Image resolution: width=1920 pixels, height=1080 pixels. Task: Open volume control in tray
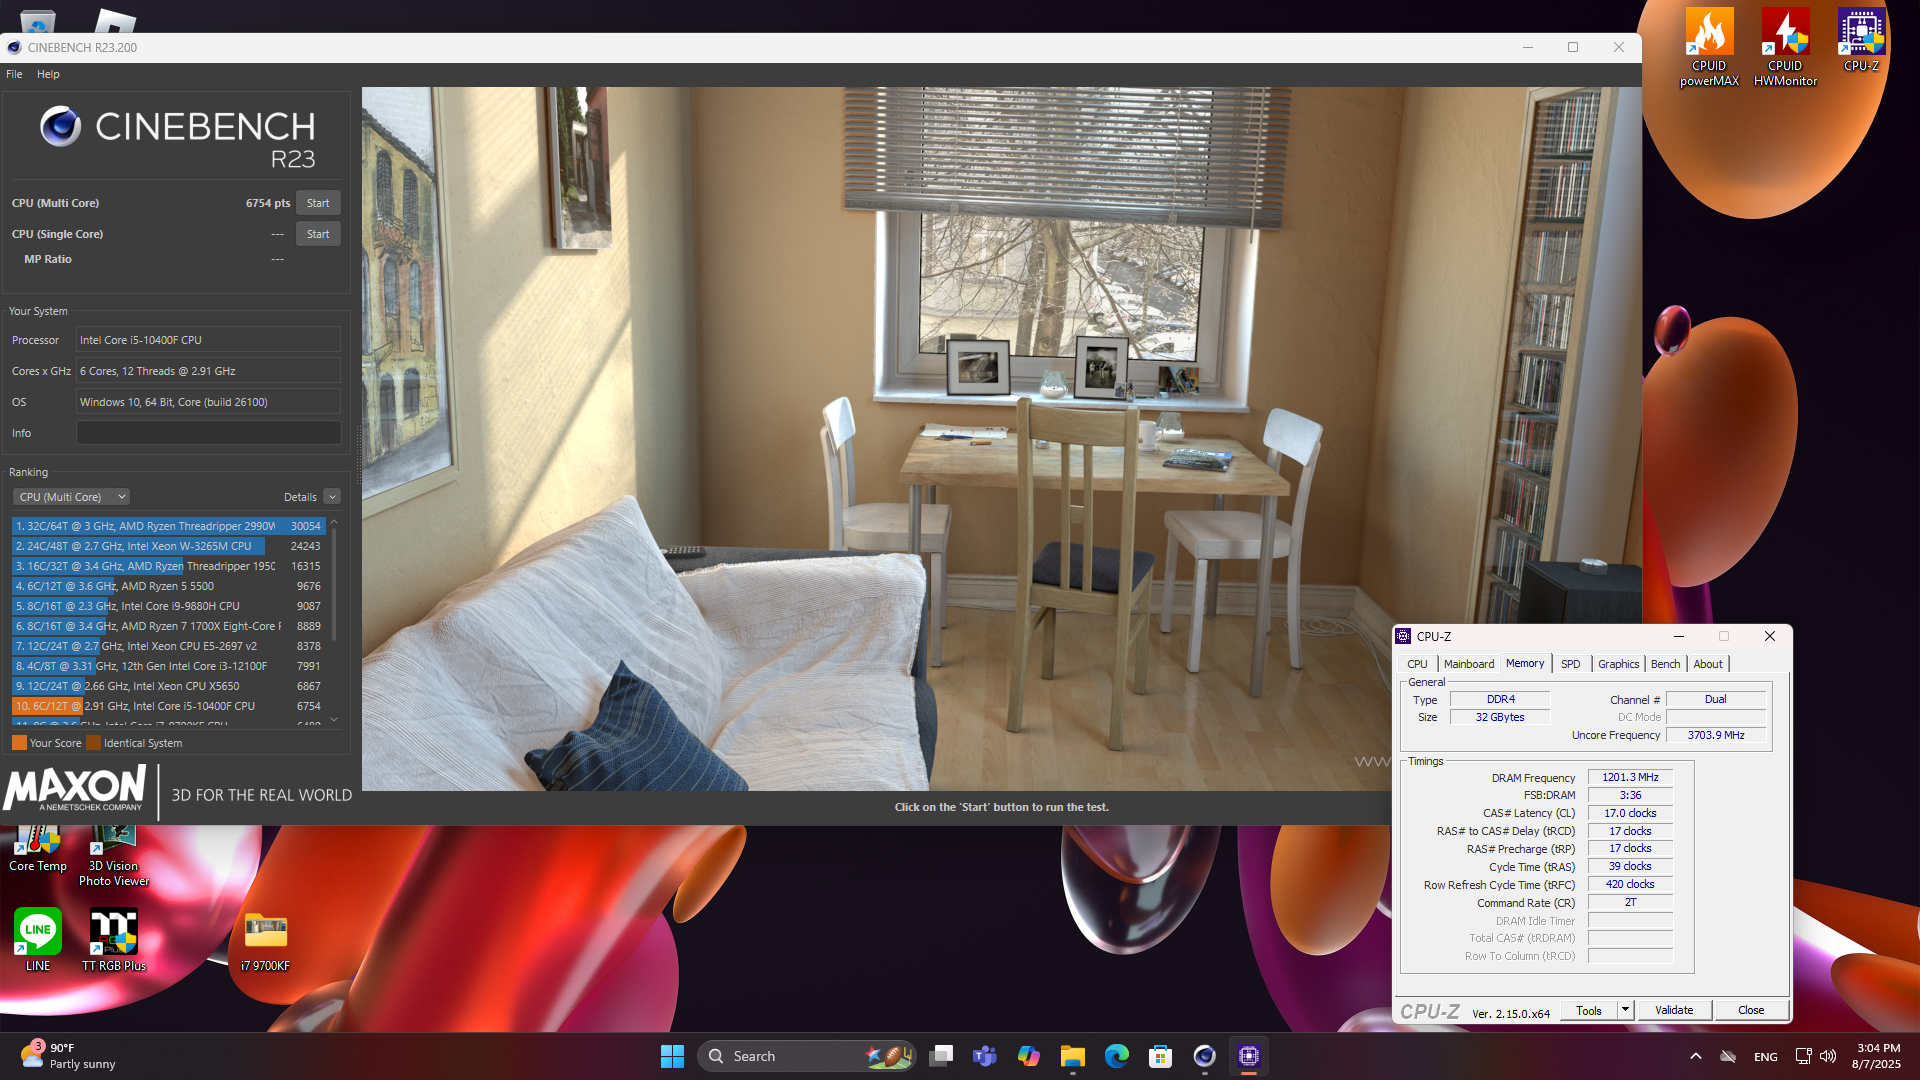tap(1828, 1056)
